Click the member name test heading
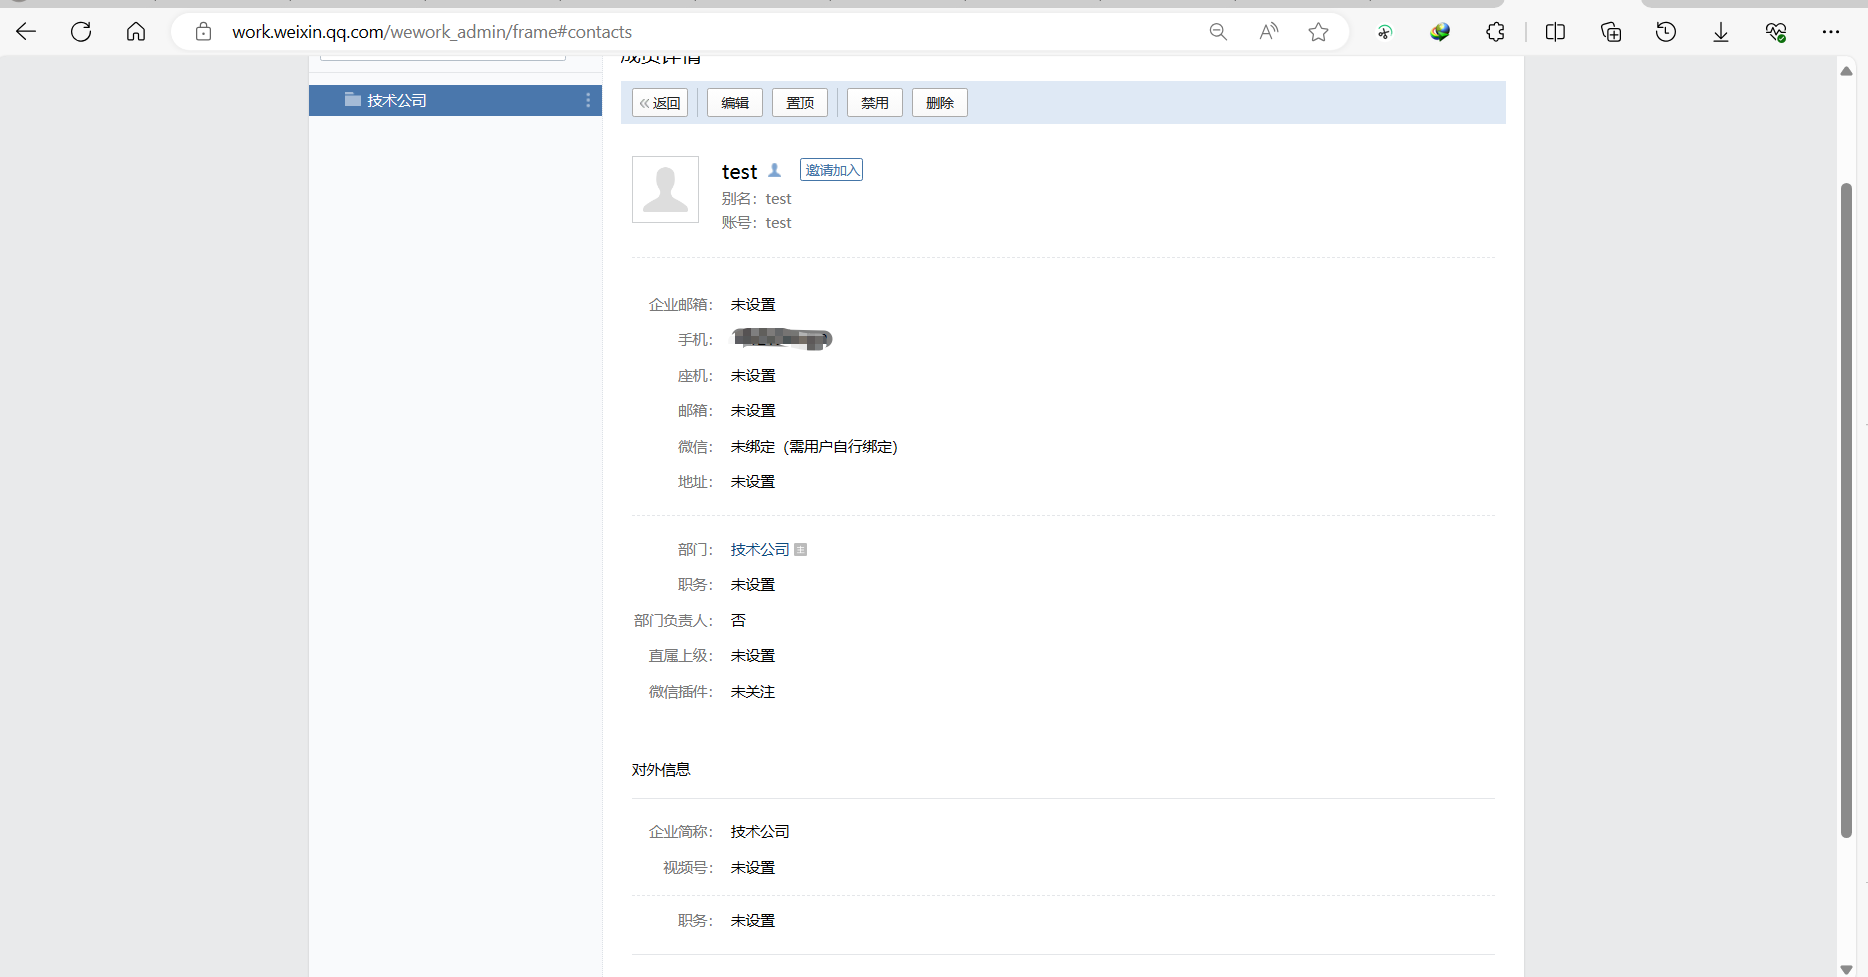Screen dimensions: 1868x977 point(740,171)
